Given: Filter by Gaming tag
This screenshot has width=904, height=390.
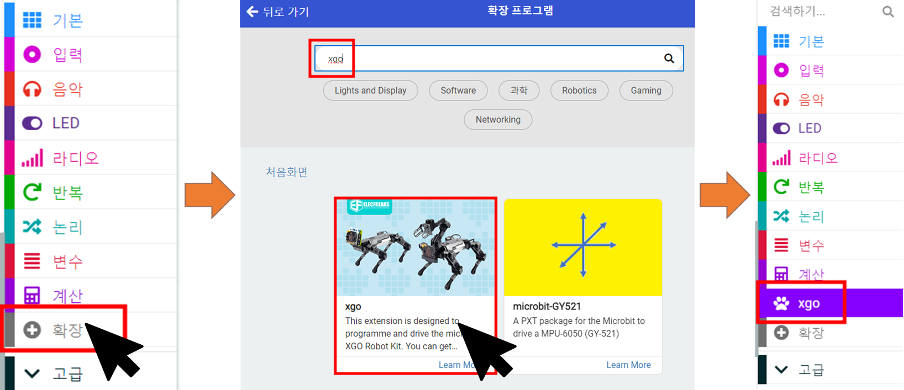Looking at the screenshot, I should [646, 91].
